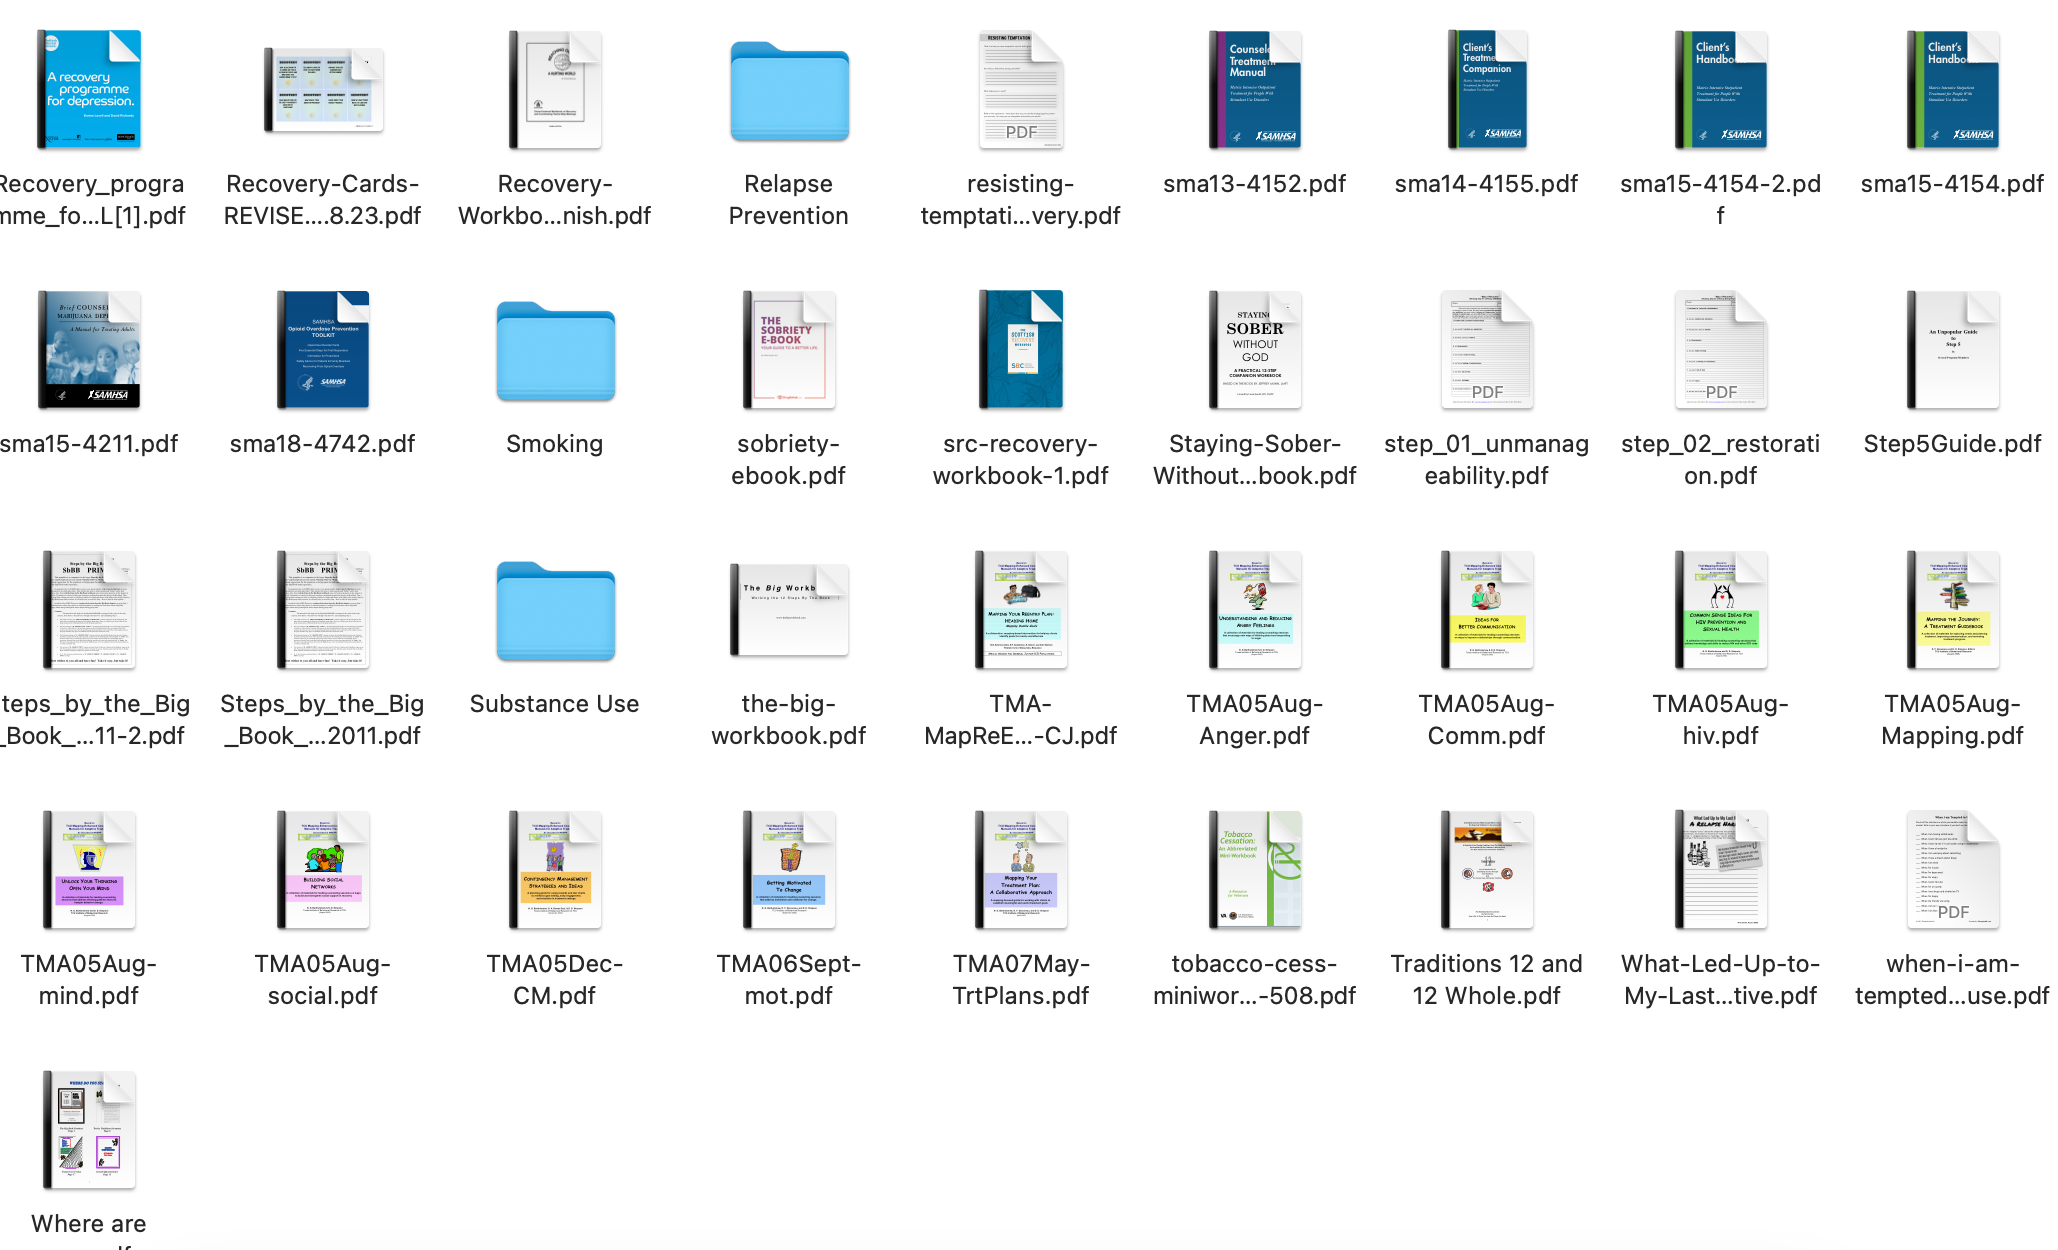
Task: Select sma15-4211.pdf marijuana counseling manual
Action: 89,351
